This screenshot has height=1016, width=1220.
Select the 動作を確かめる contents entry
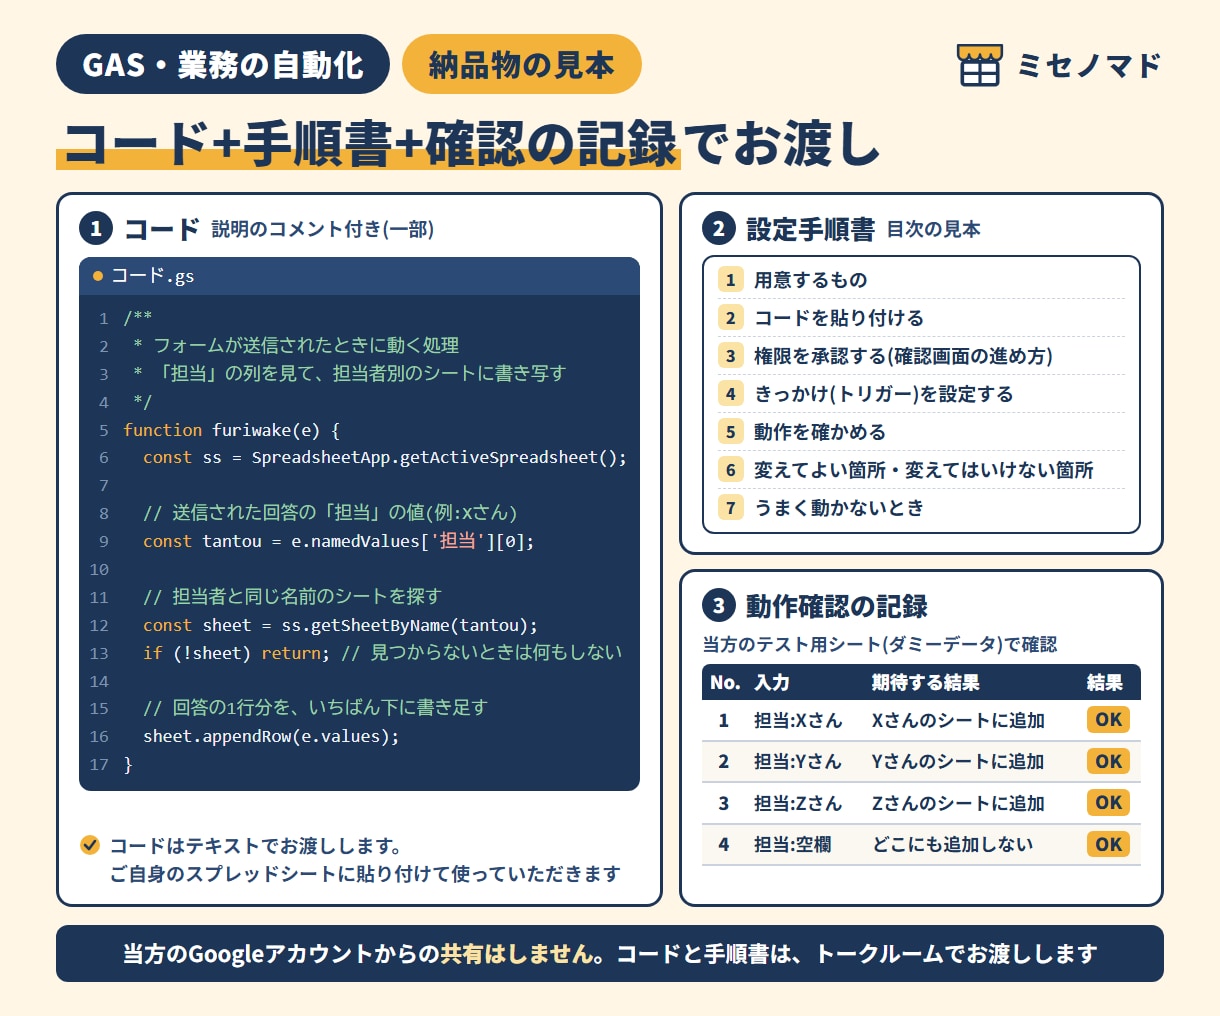820,432
